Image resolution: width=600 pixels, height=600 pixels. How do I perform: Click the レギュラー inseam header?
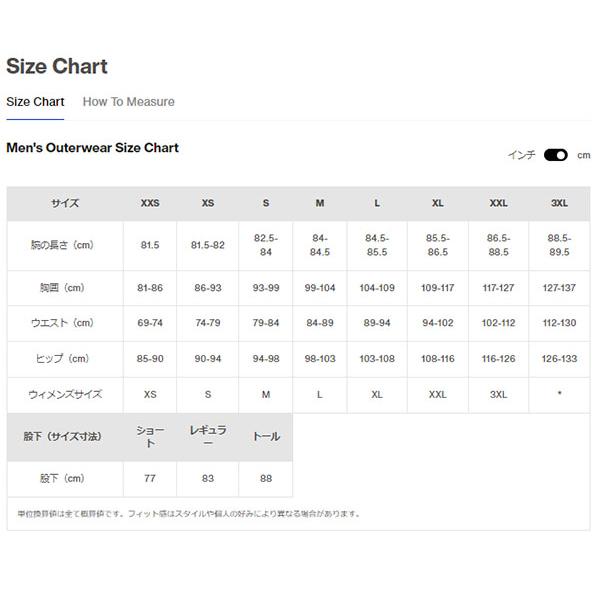tap(207, 437)
